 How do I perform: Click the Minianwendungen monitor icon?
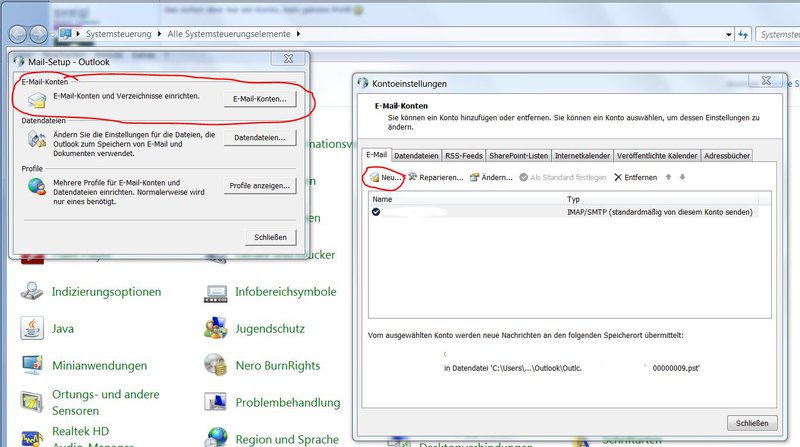[32, 365]
